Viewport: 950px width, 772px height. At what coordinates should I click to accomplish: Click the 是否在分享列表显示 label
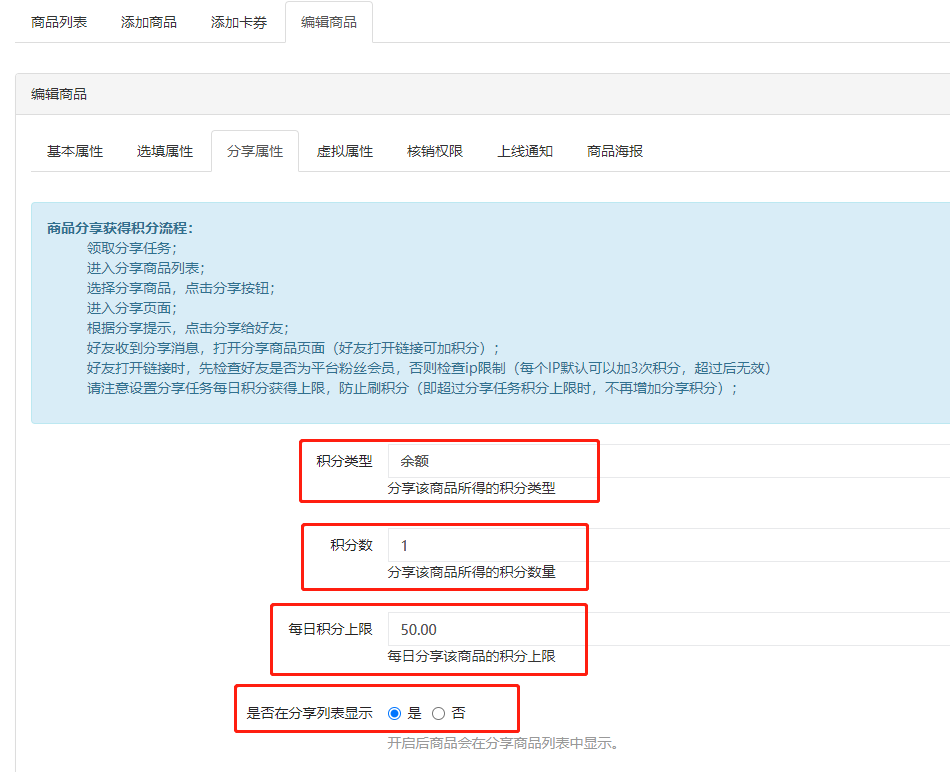(x=309, y=714)
